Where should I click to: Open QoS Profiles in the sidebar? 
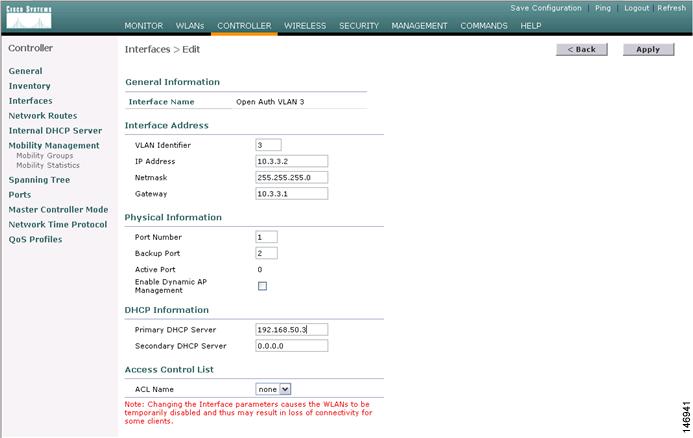tap(35, 240)
